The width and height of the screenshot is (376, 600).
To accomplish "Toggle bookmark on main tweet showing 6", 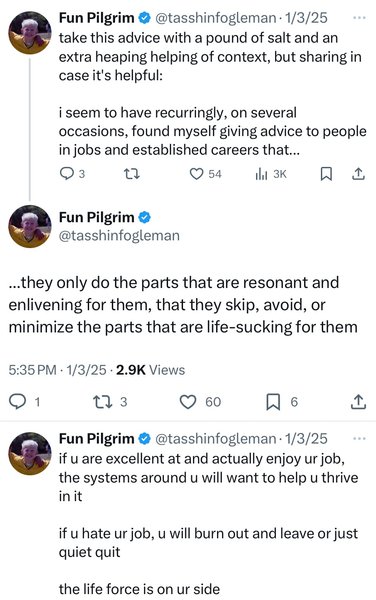I will coord(282,402).
